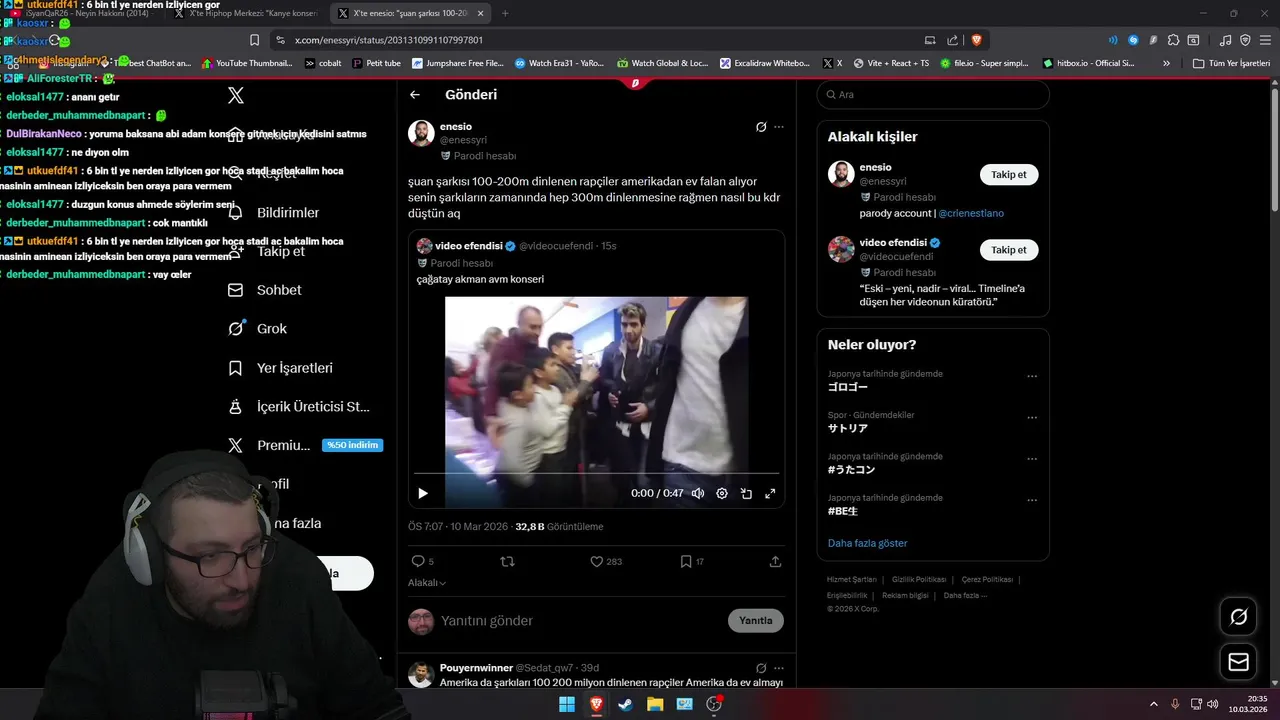
Task: Like the post with 283 likes
Action: pos(606,562)
